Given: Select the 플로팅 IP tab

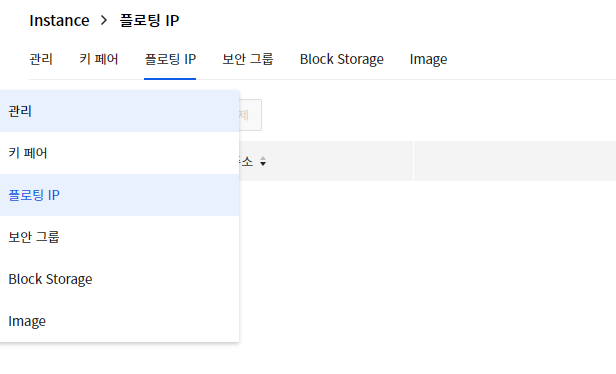Looking at the screenshot, I should click(170, 59).
